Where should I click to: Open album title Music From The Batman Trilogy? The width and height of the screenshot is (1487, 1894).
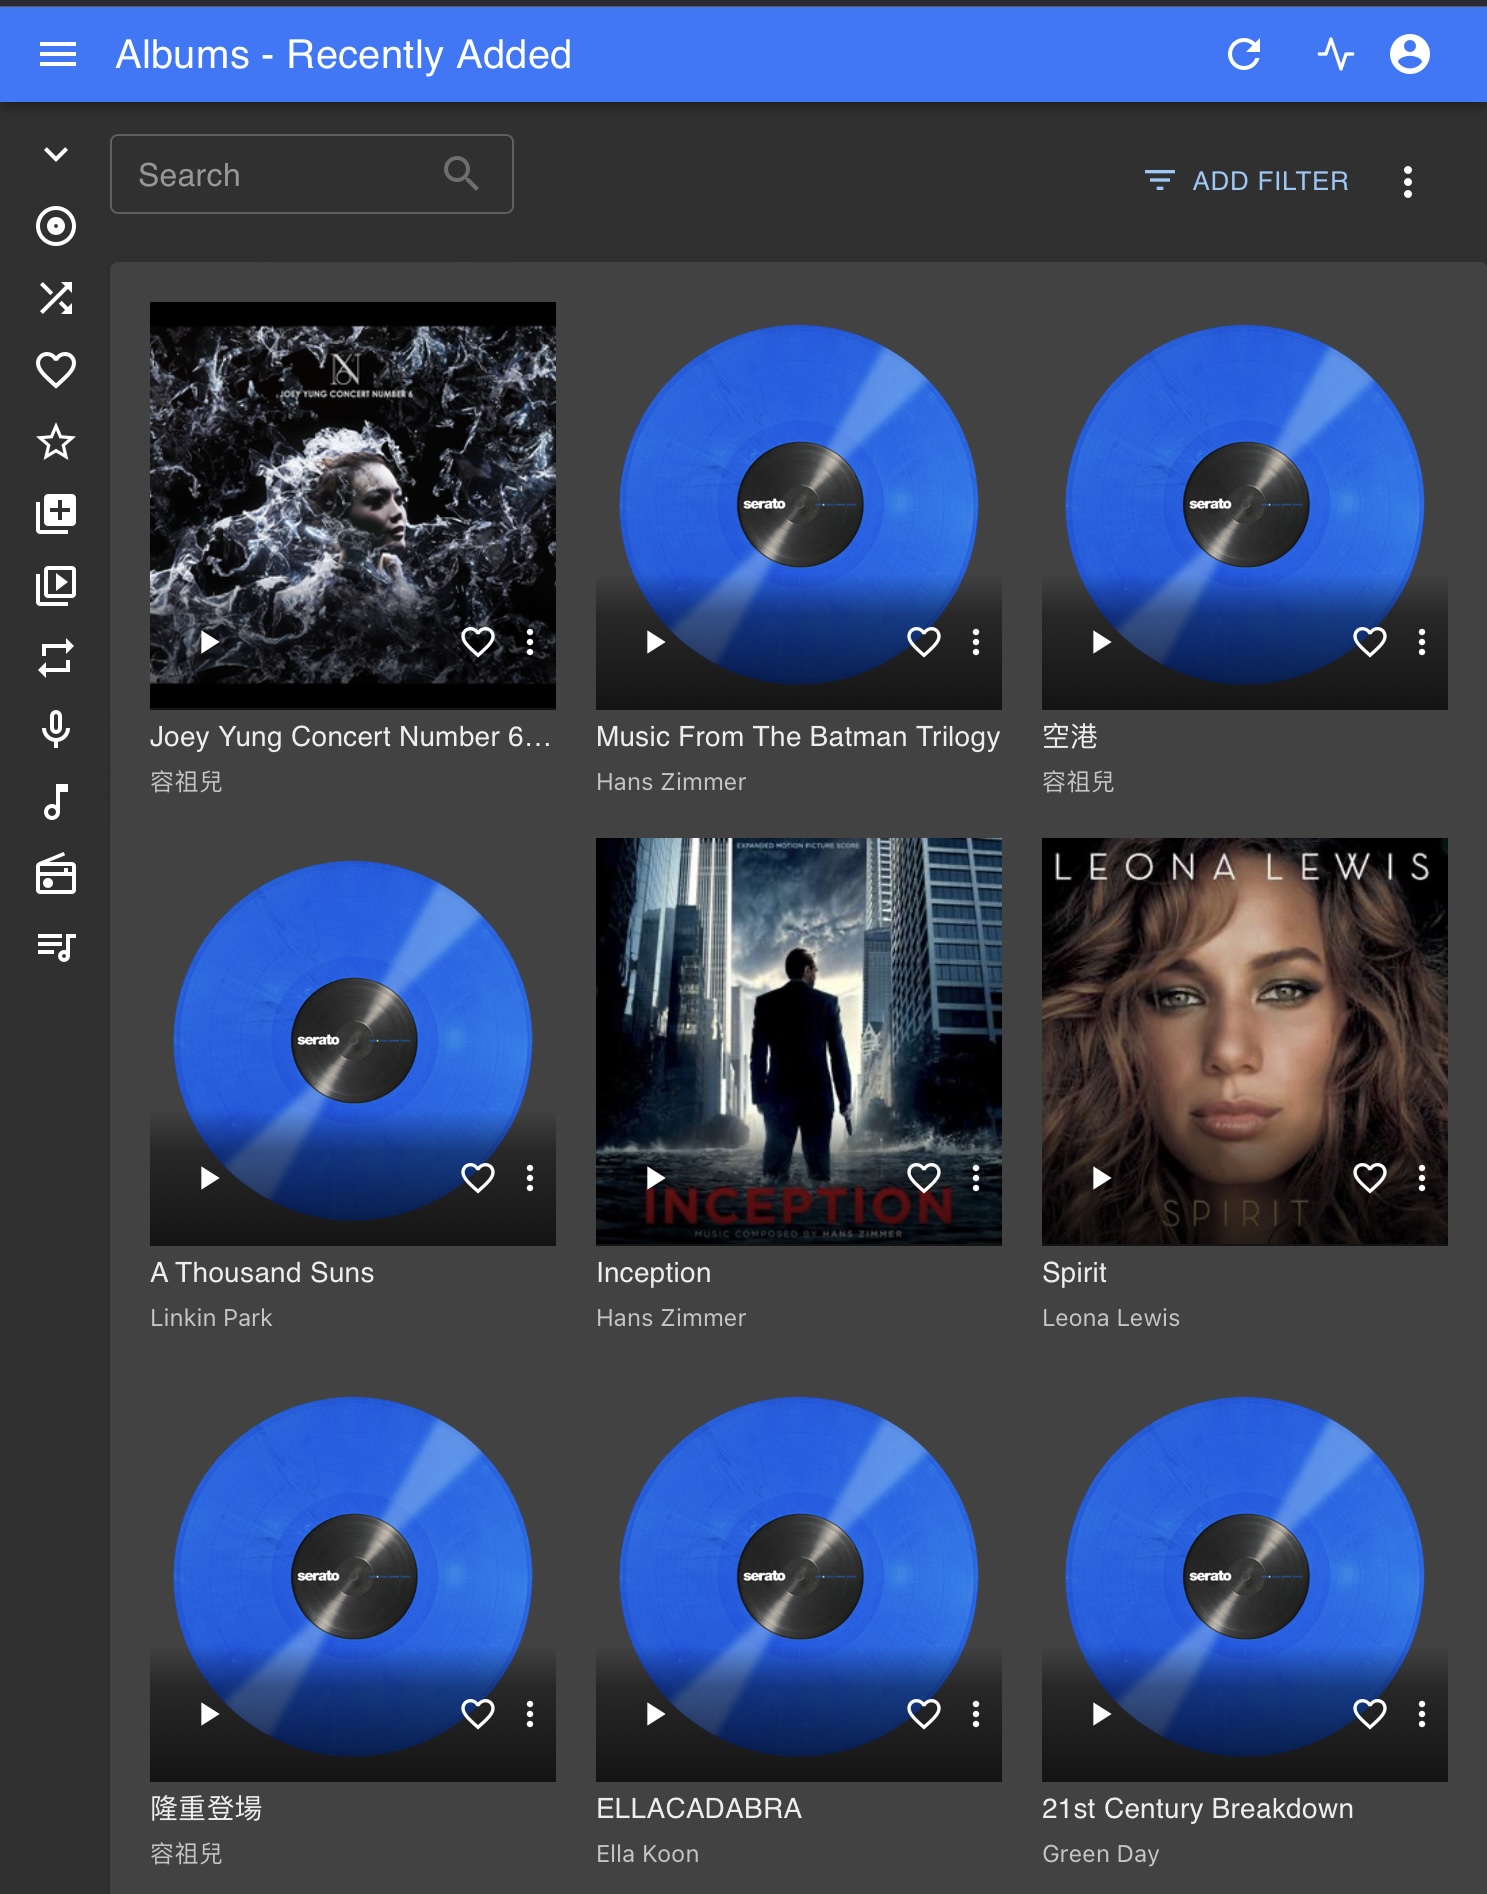tap(798, 737)
